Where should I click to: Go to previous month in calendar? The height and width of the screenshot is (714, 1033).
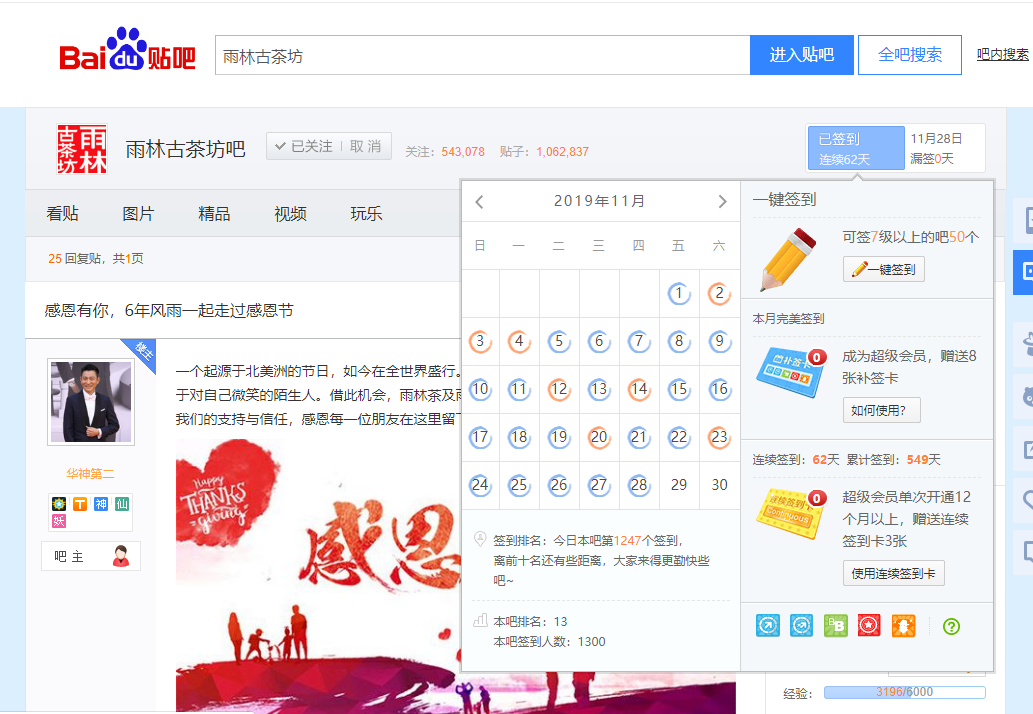(x=480, y=202)
